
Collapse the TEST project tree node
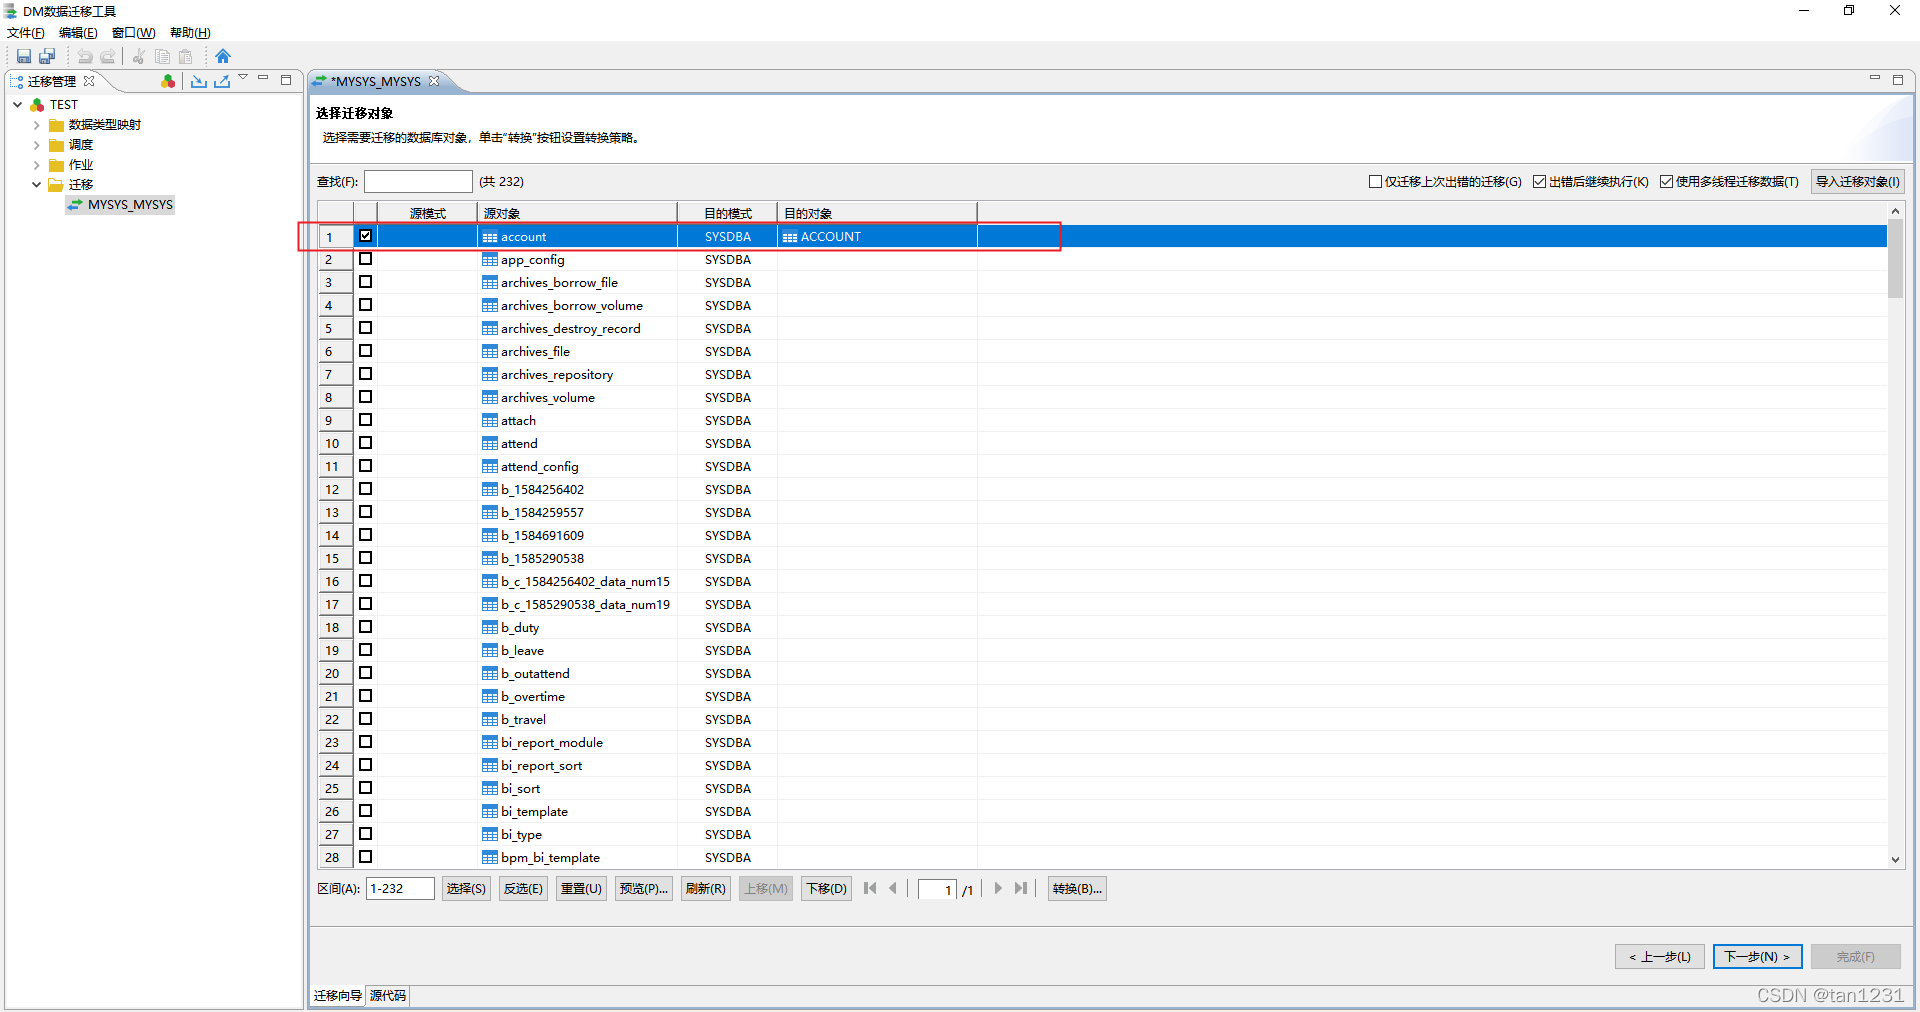[x=18, y=104]
